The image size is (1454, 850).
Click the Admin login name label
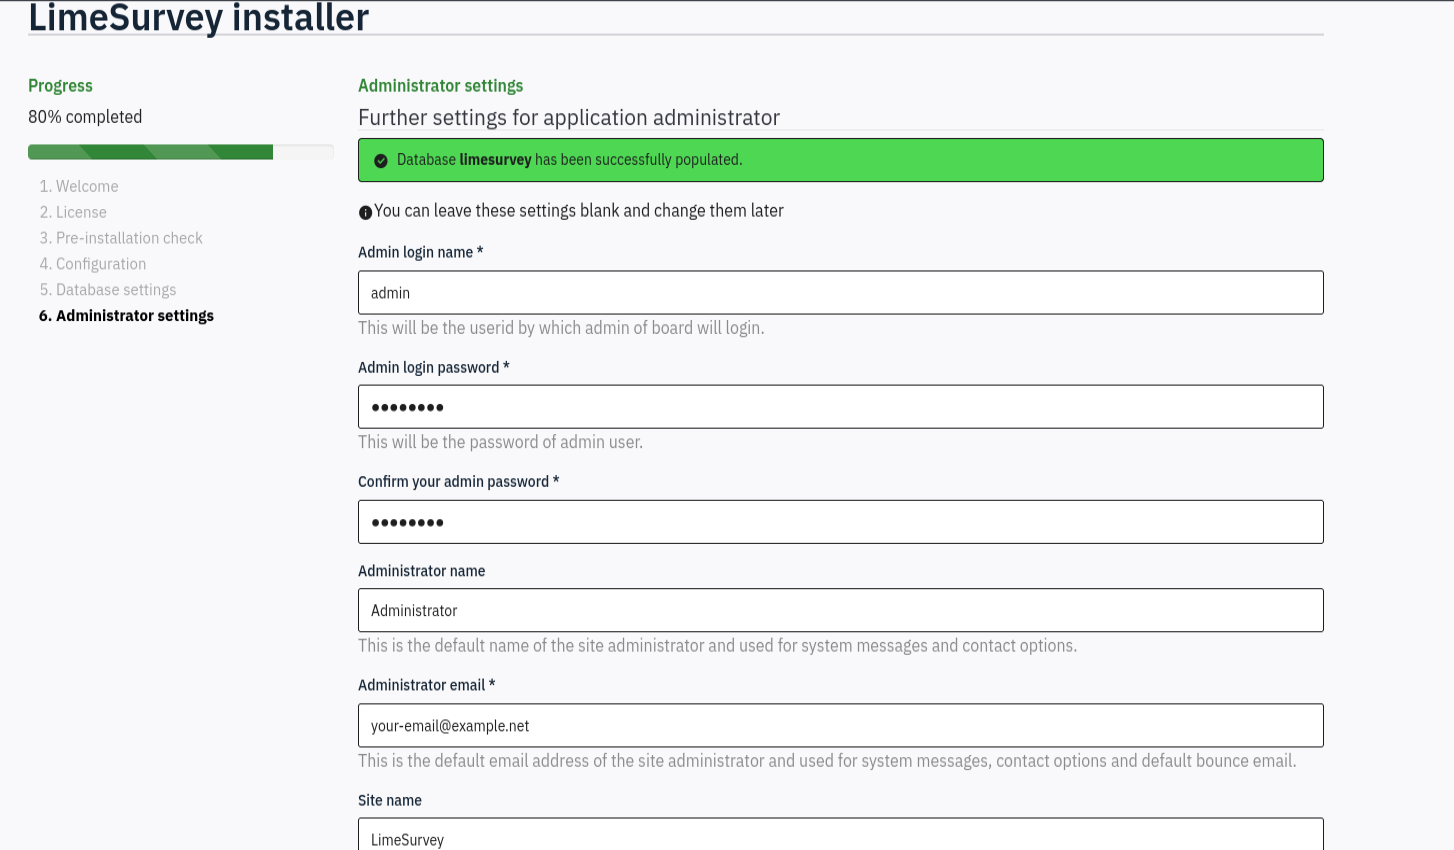[x=421, y=252]
